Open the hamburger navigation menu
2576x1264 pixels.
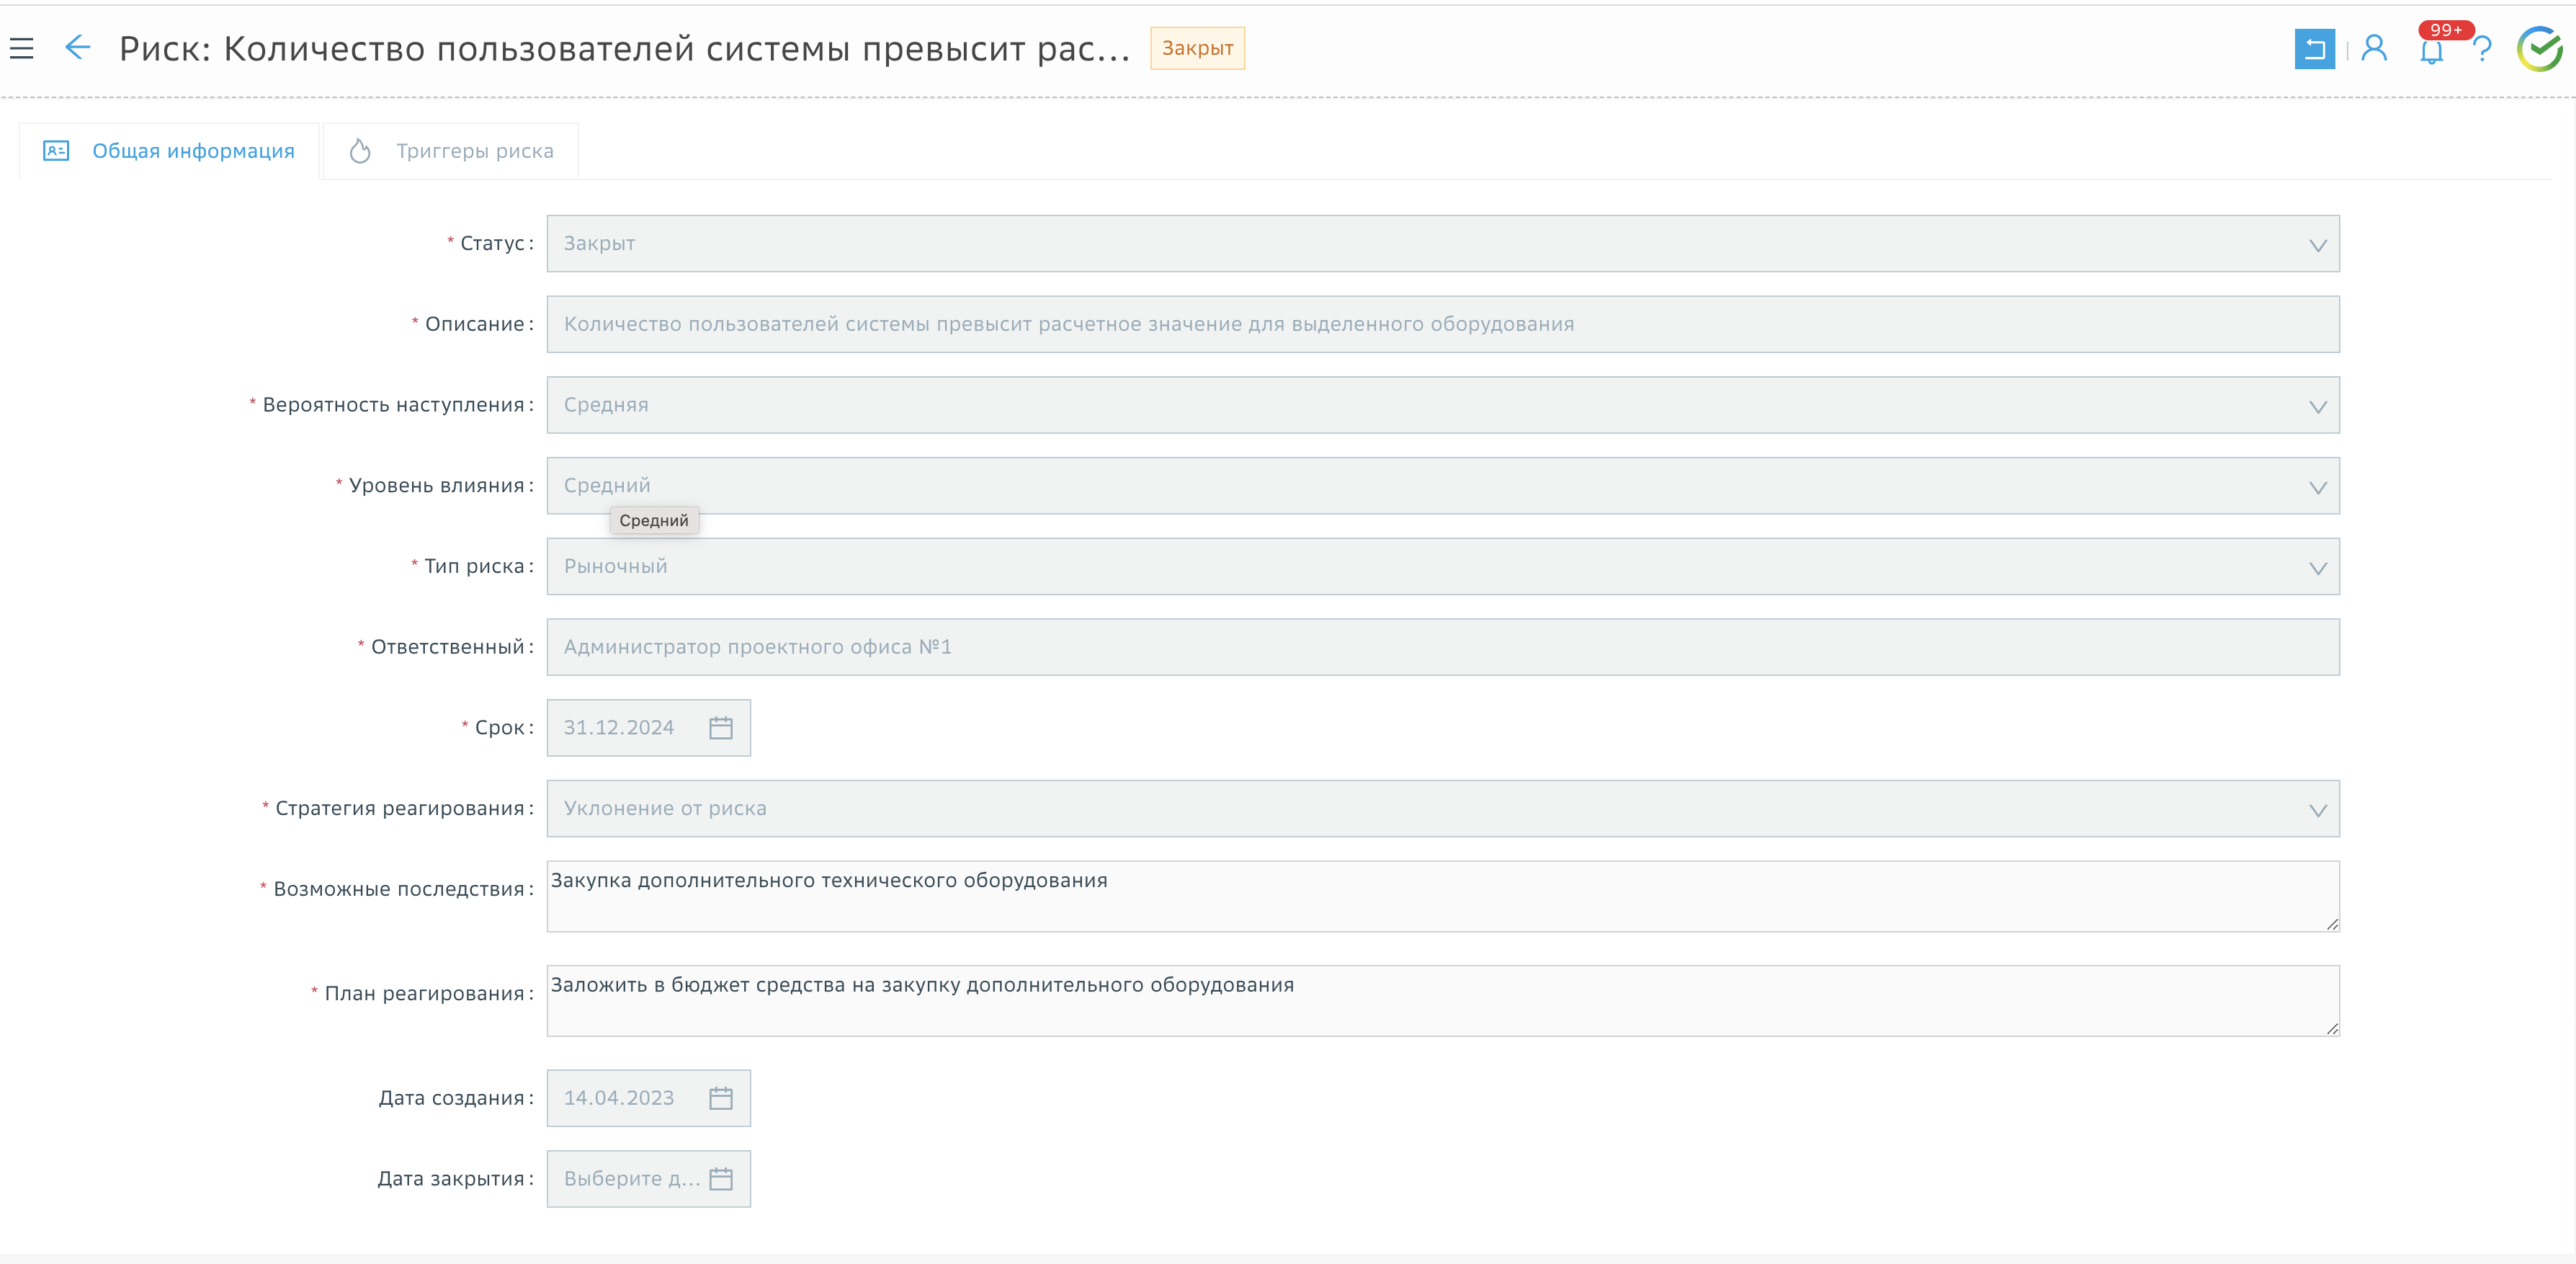click(22, 48)
